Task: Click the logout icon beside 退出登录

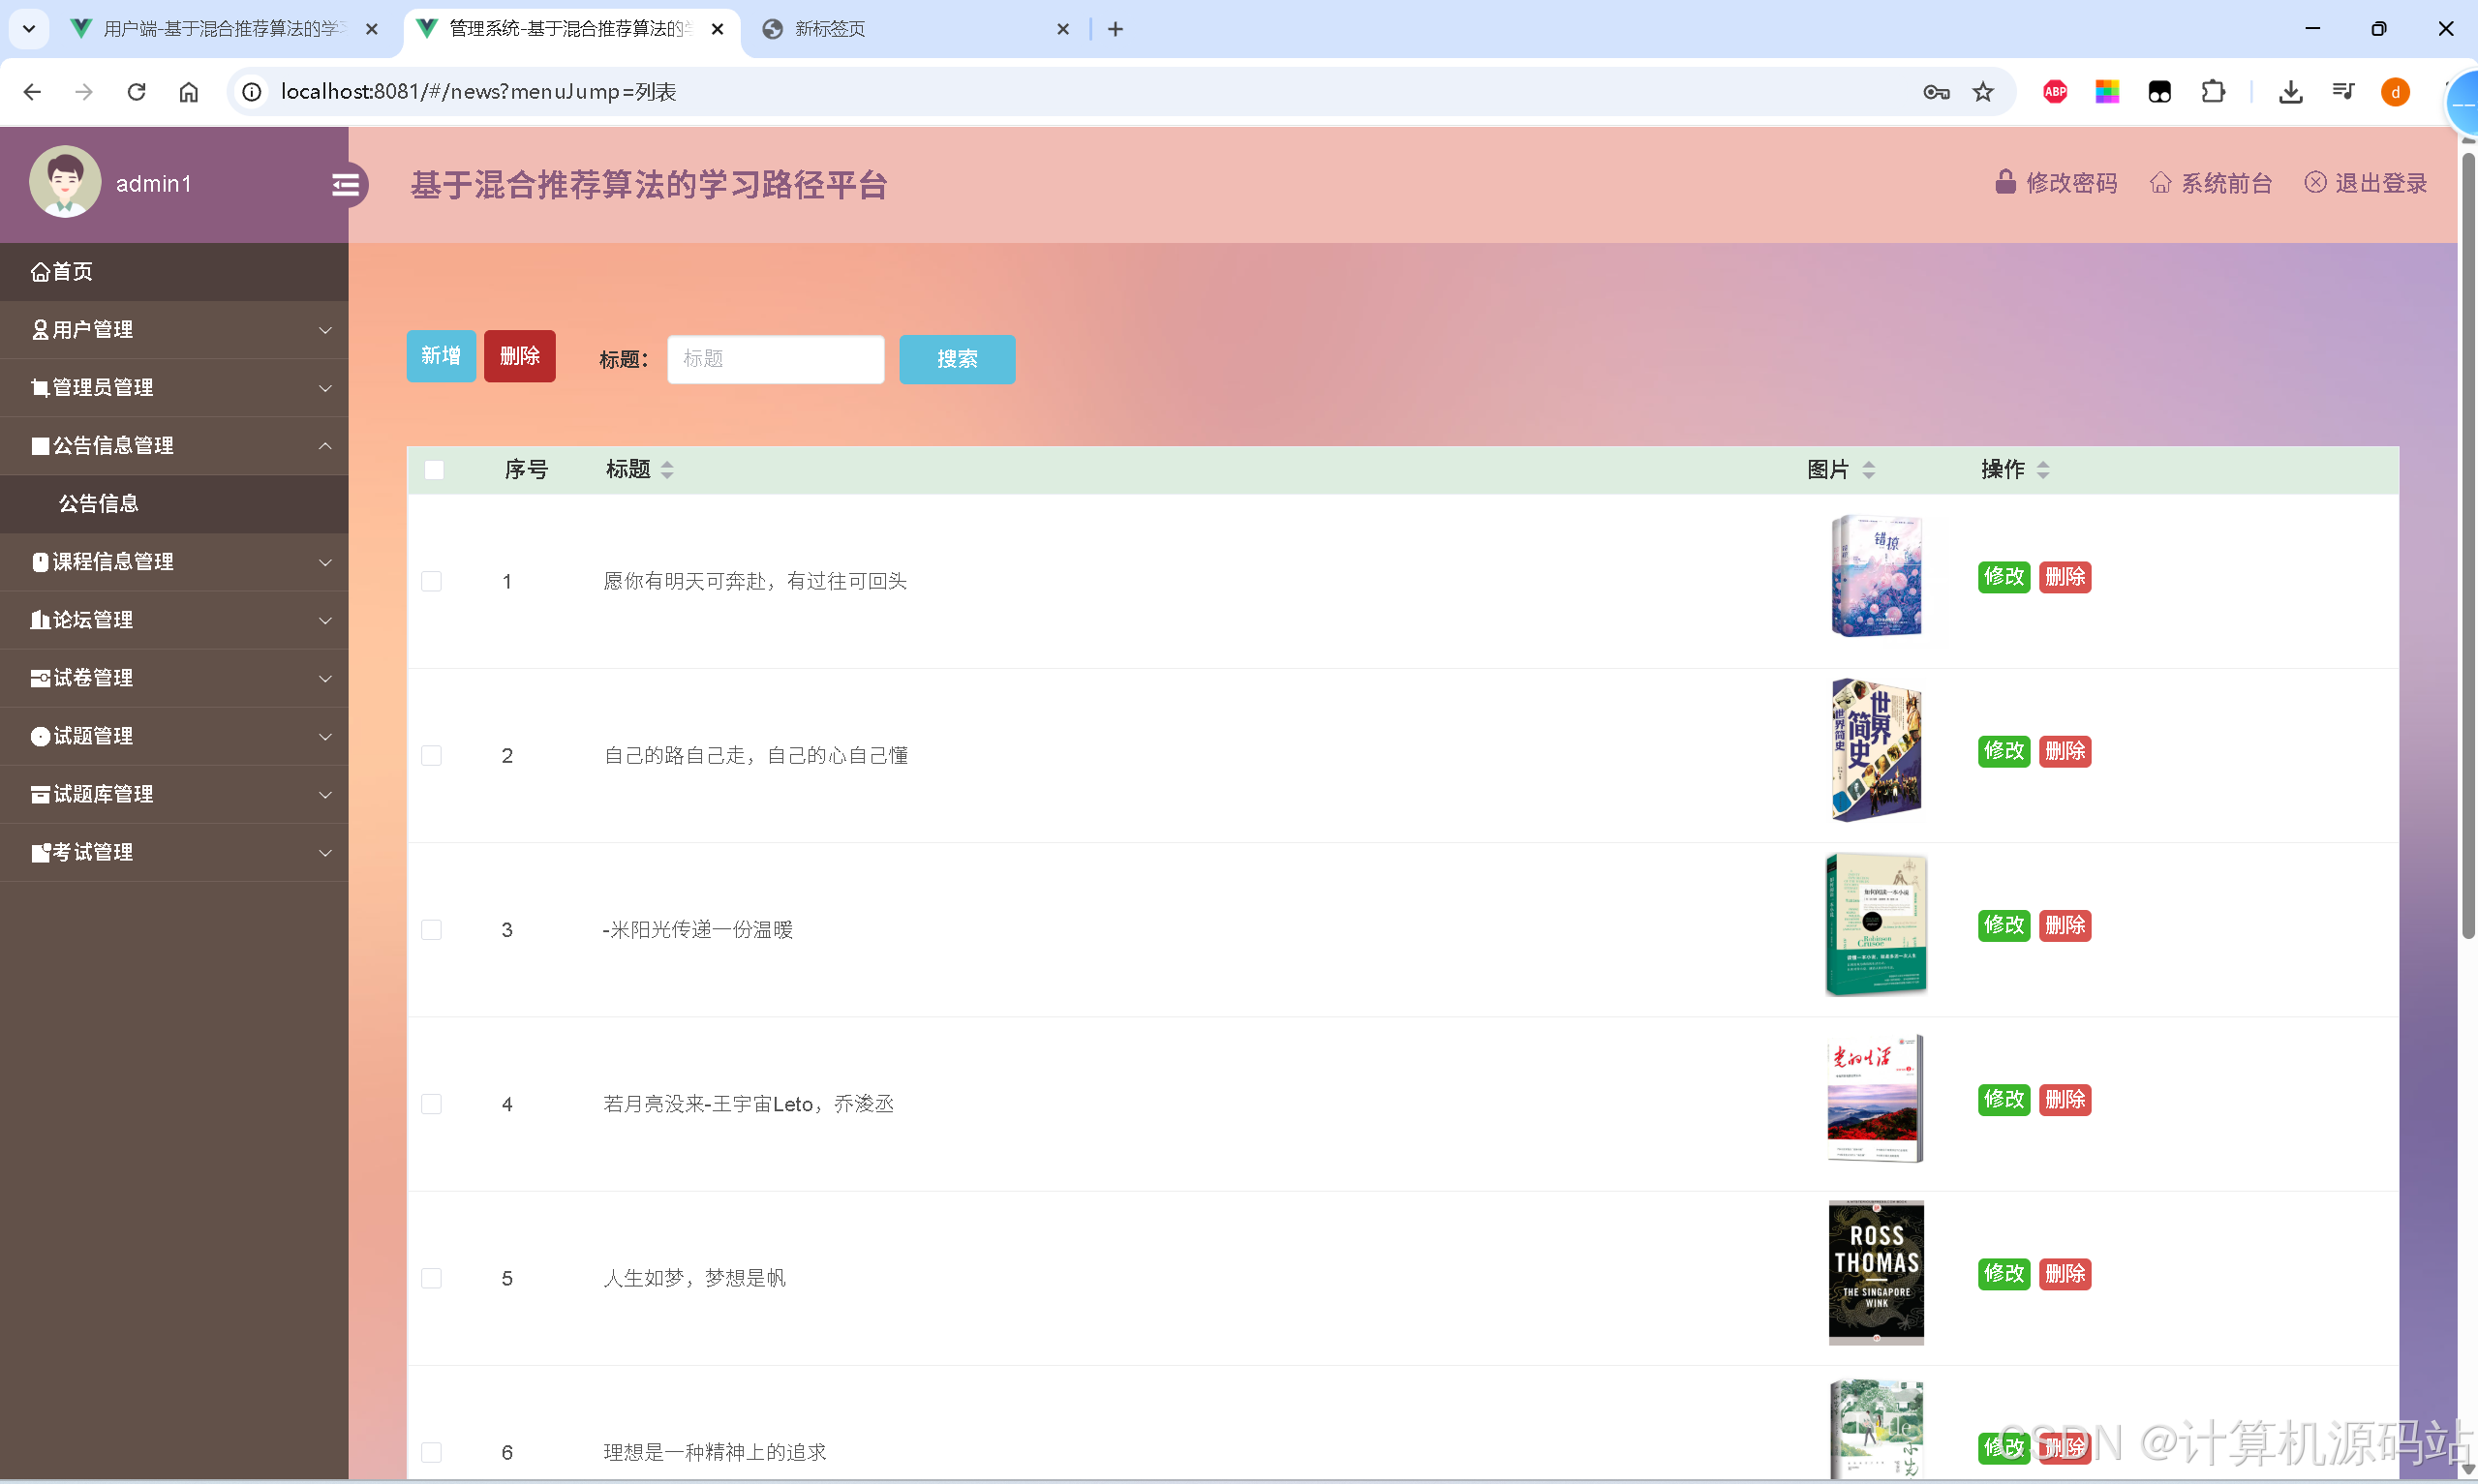Action: pyautogui.click(x=2317, y=182)
